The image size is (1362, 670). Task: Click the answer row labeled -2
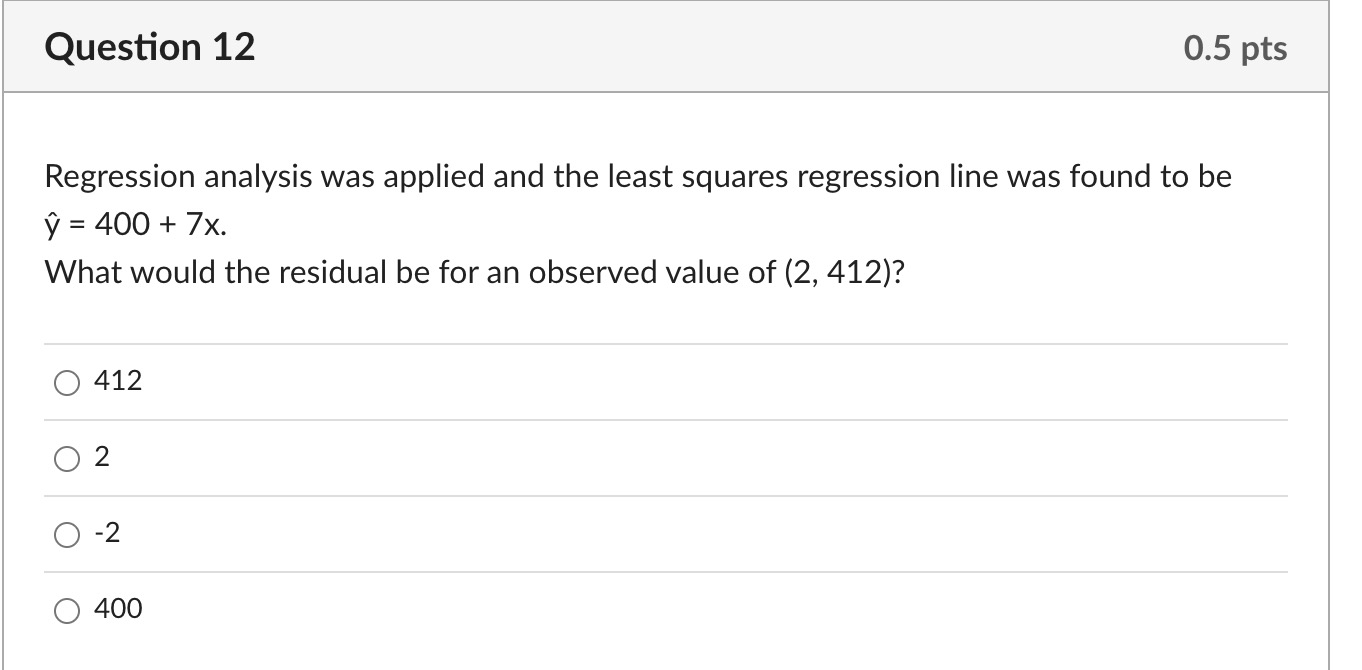coord(400,533)
